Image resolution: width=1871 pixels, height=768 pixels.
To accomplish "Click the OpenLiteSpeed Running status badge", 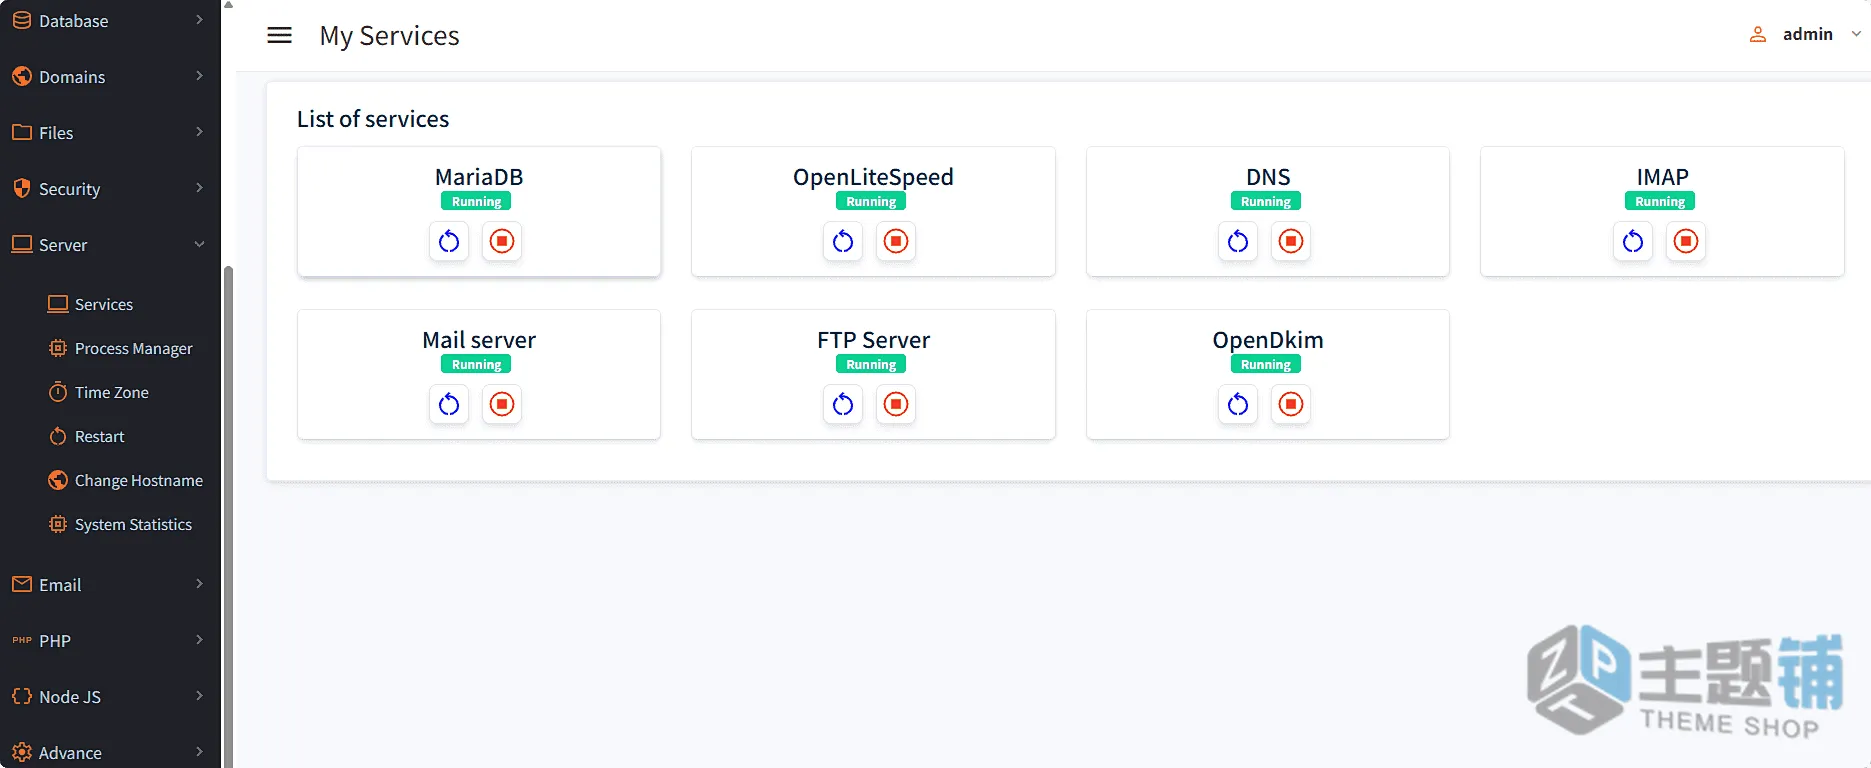I will [871, 201].
